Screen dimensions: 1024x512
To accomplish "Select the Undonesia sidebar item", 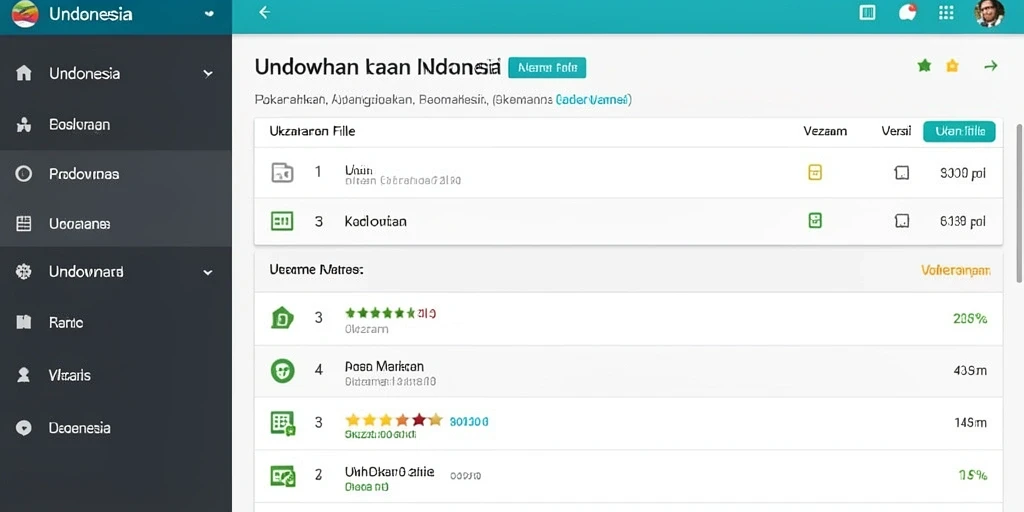I will 84,73.
